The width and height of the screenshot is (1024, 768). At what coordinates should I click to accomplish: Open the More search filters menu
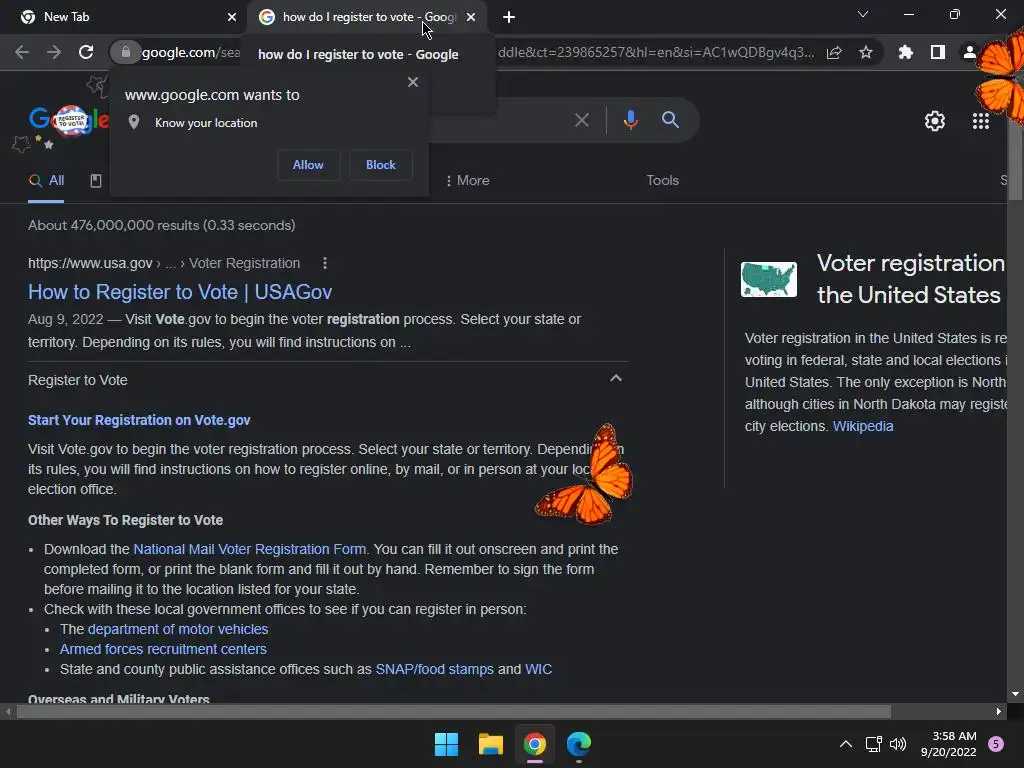tap(468, 180)
